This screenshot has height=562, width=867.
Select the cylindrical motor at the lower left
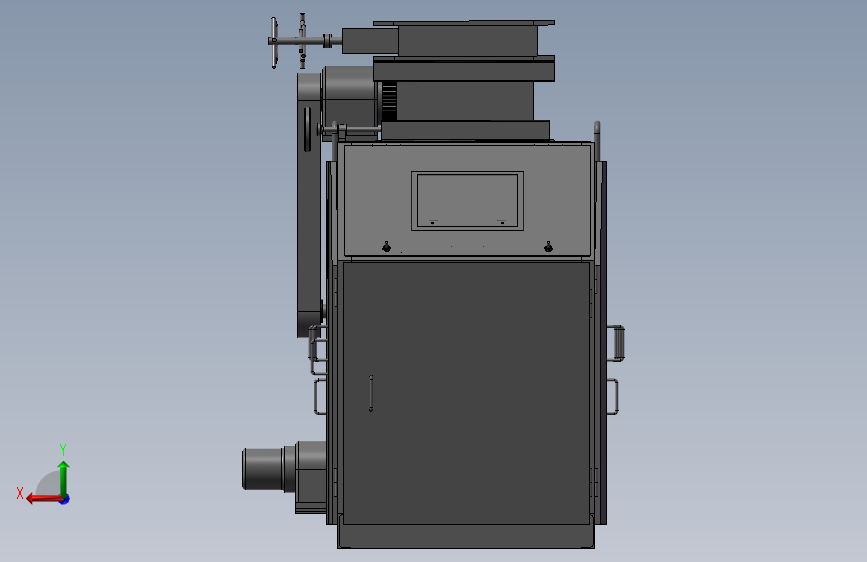[x=269, y=469]
